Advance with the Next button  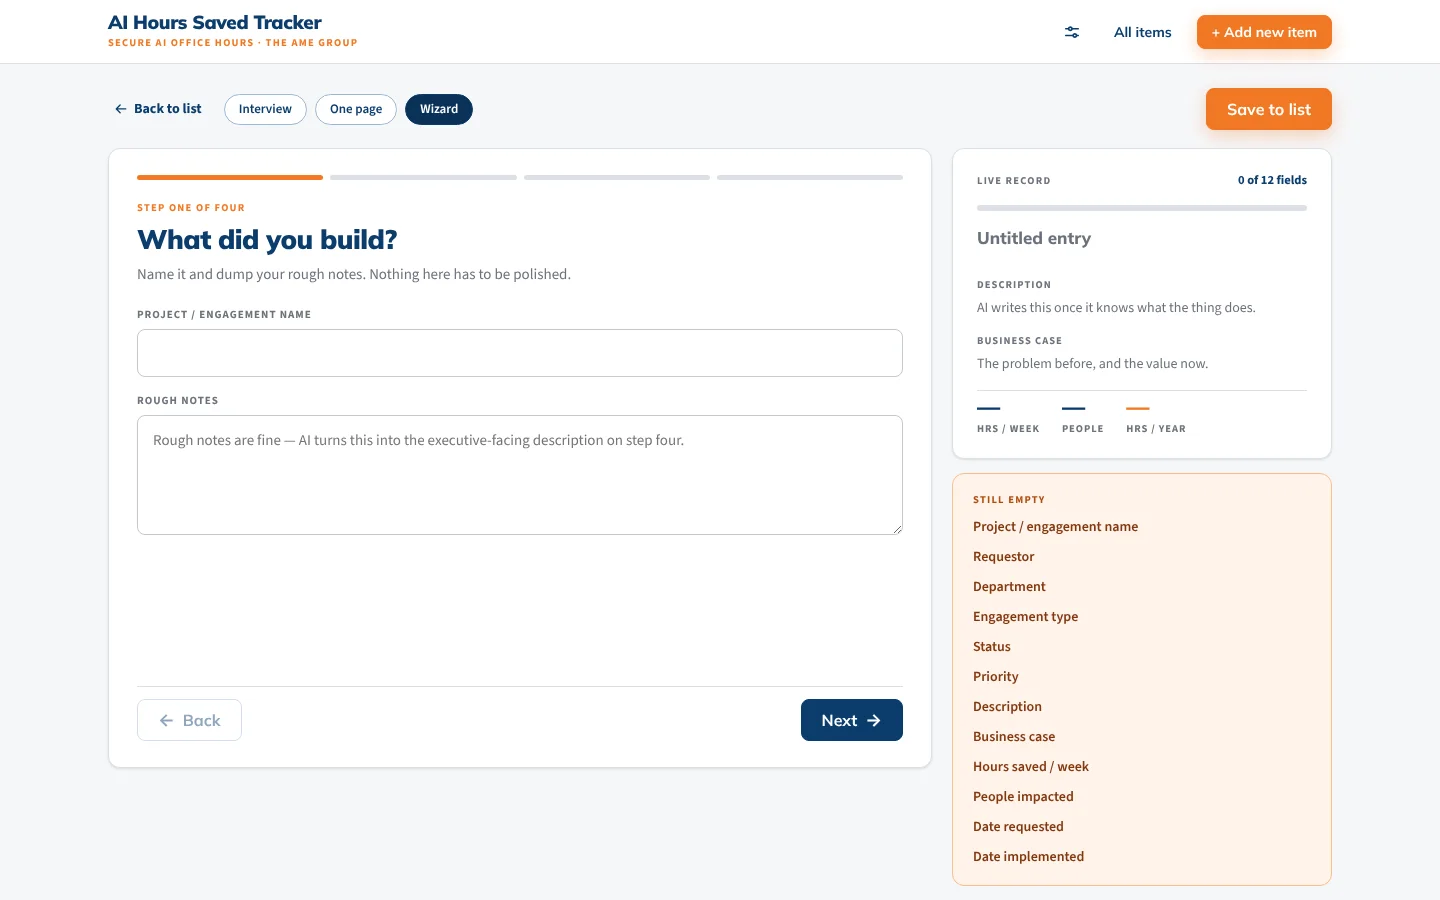(x=852, y=720)
